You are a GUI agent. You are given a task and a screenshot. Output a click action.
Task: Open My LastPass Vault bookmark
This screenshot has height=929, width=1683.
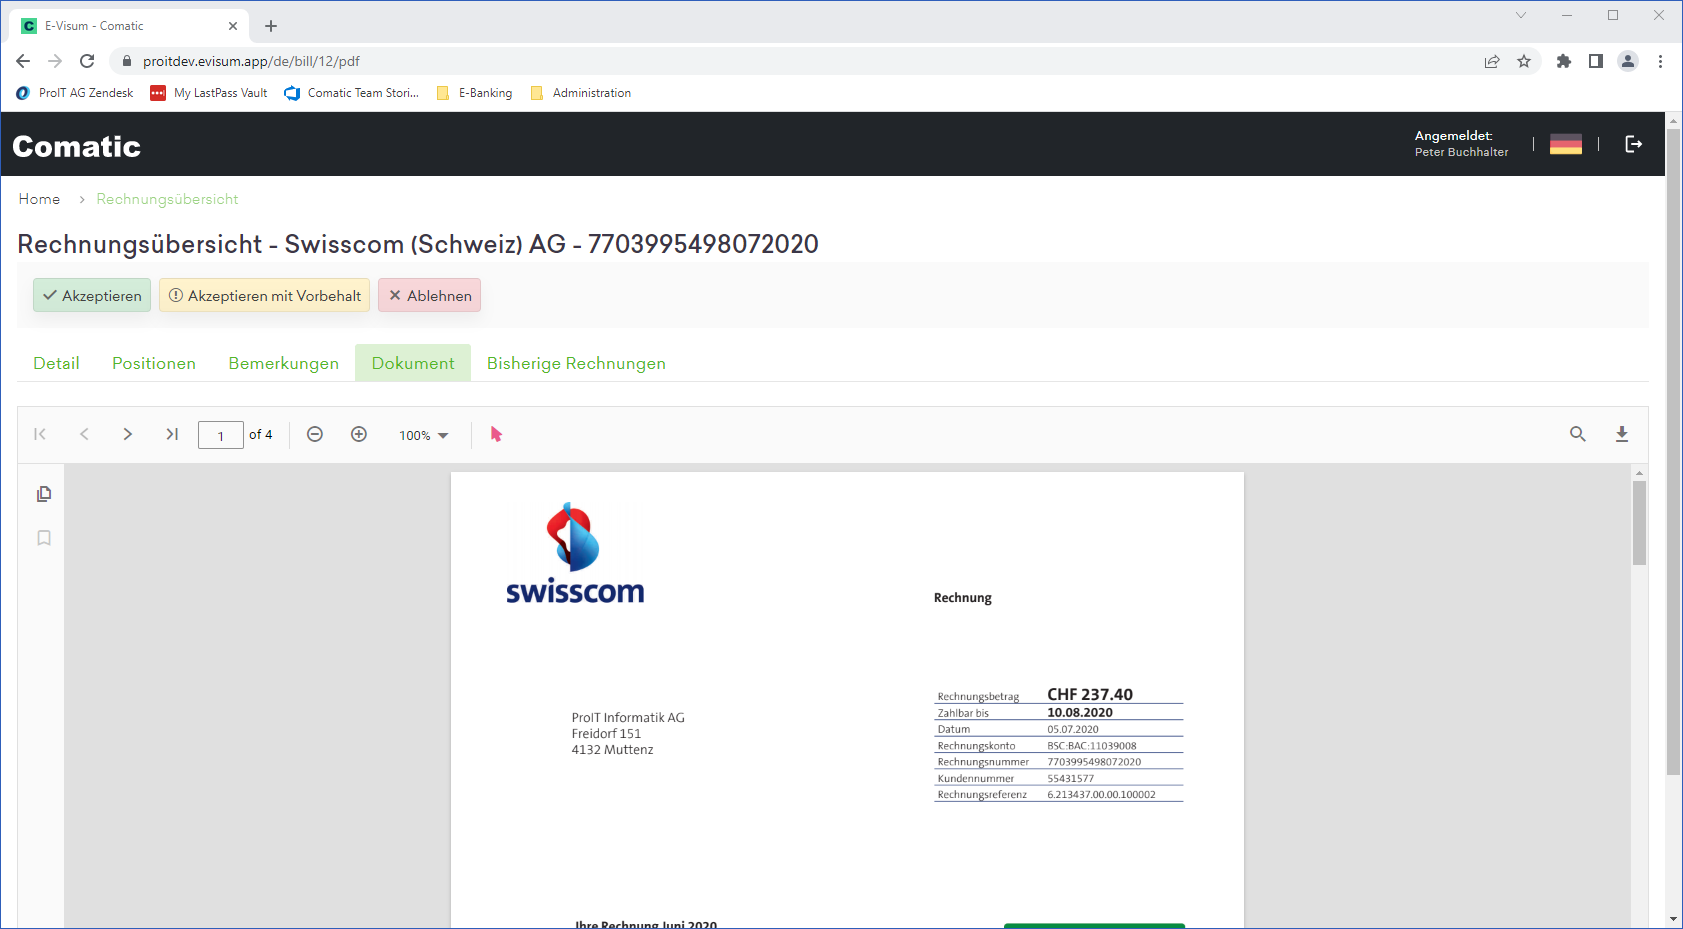click(209, 93)
